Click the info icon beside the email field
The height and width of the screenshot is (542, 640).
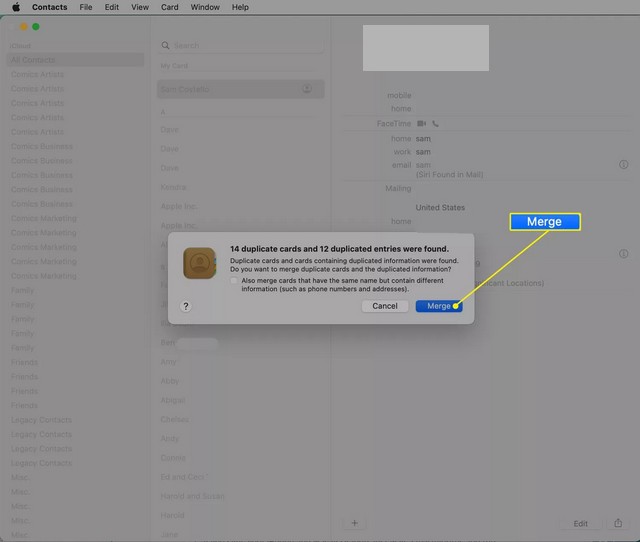623,164
